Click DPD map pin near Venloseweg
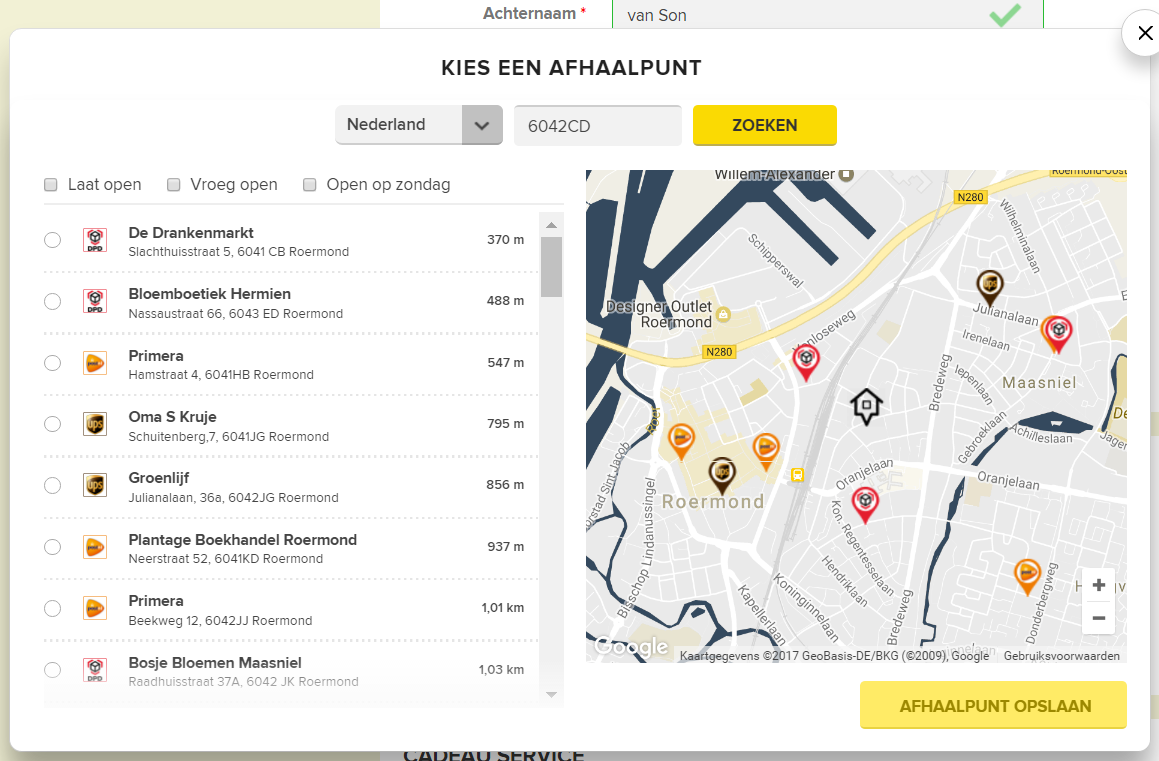 (806, 362)
